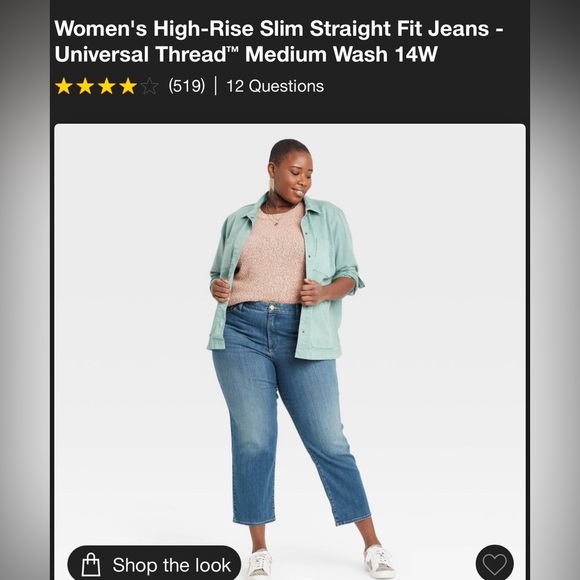Click the first yellow rating star

[64, 86]
